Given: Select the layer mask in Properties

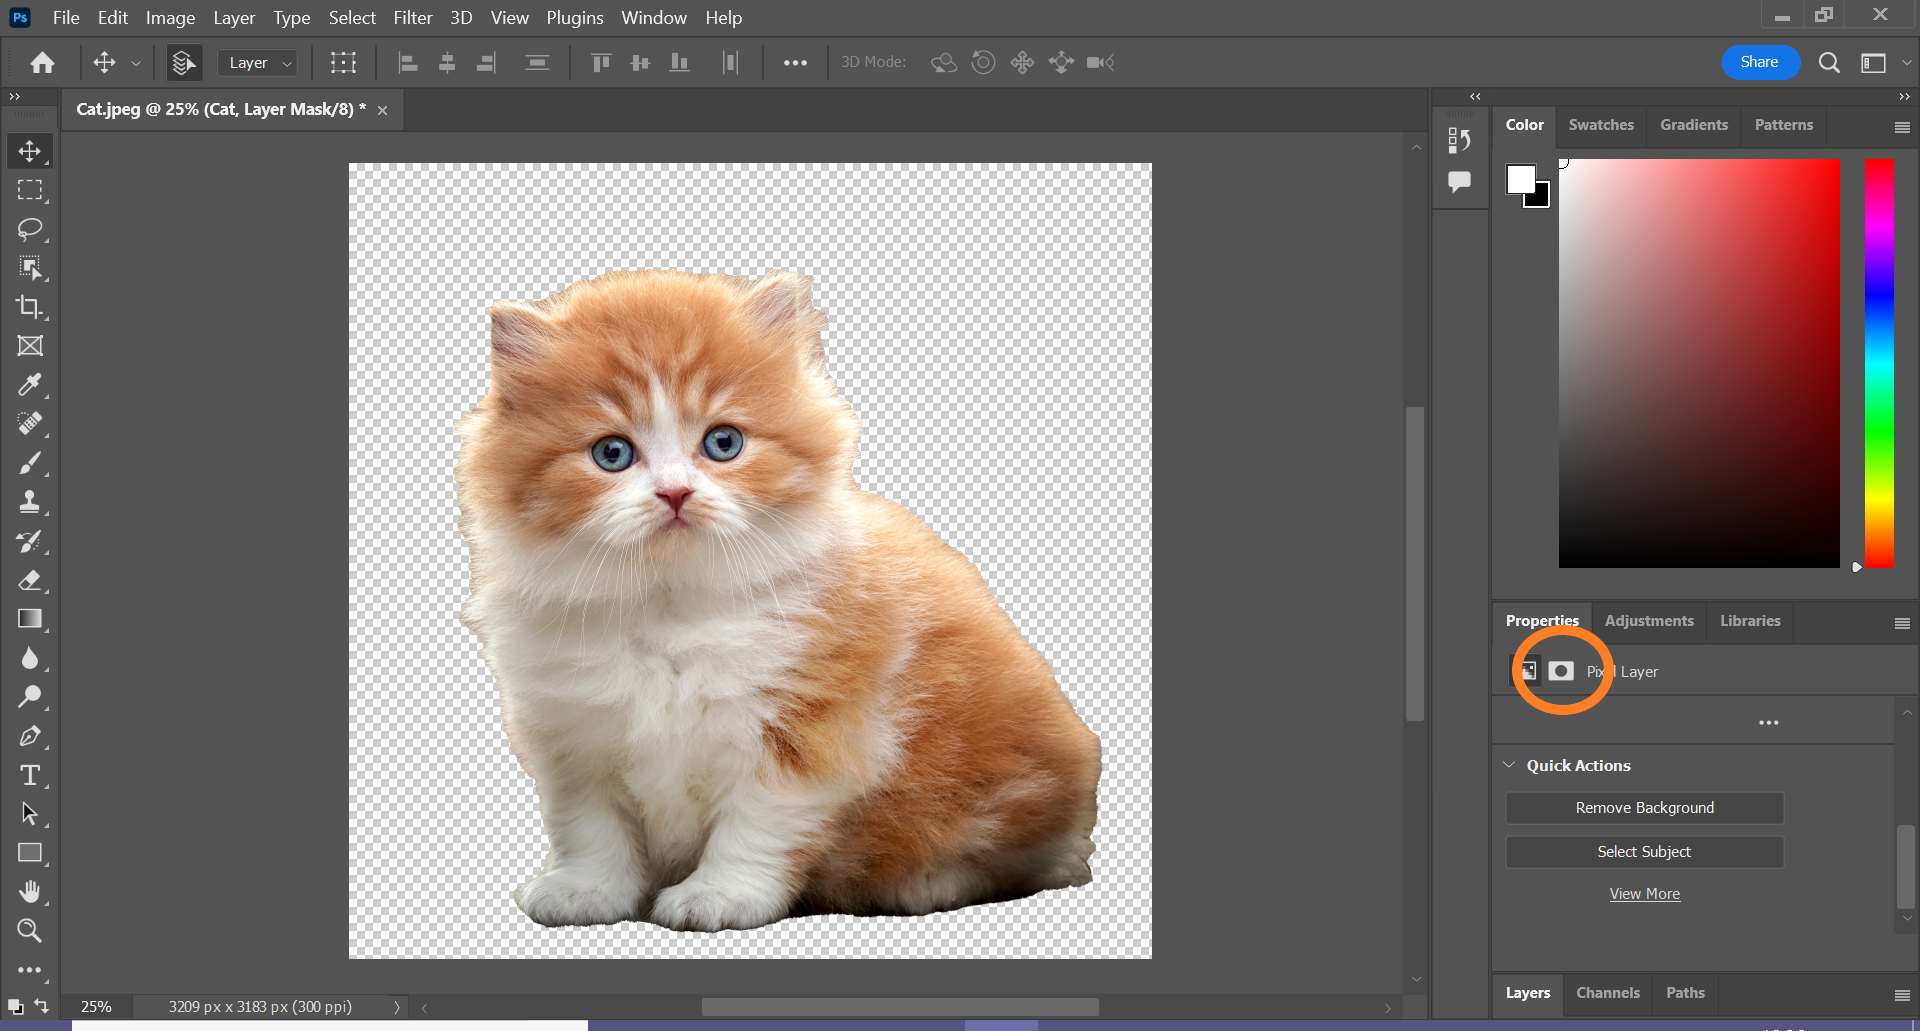Looking at the screenshot, I should click(x=1561, y=671).
